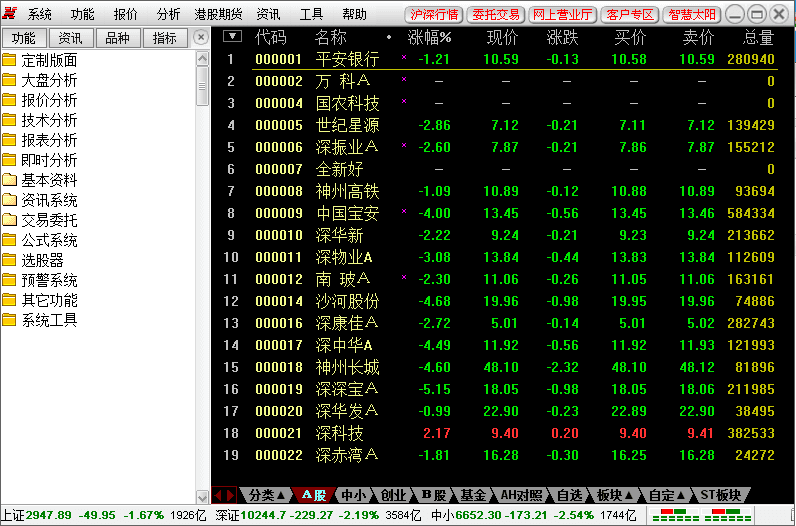Image resolution: width=796 pixels, height=526 pixels.
Task: Open the 技术分析 tree folder
Action: [49, 120]
